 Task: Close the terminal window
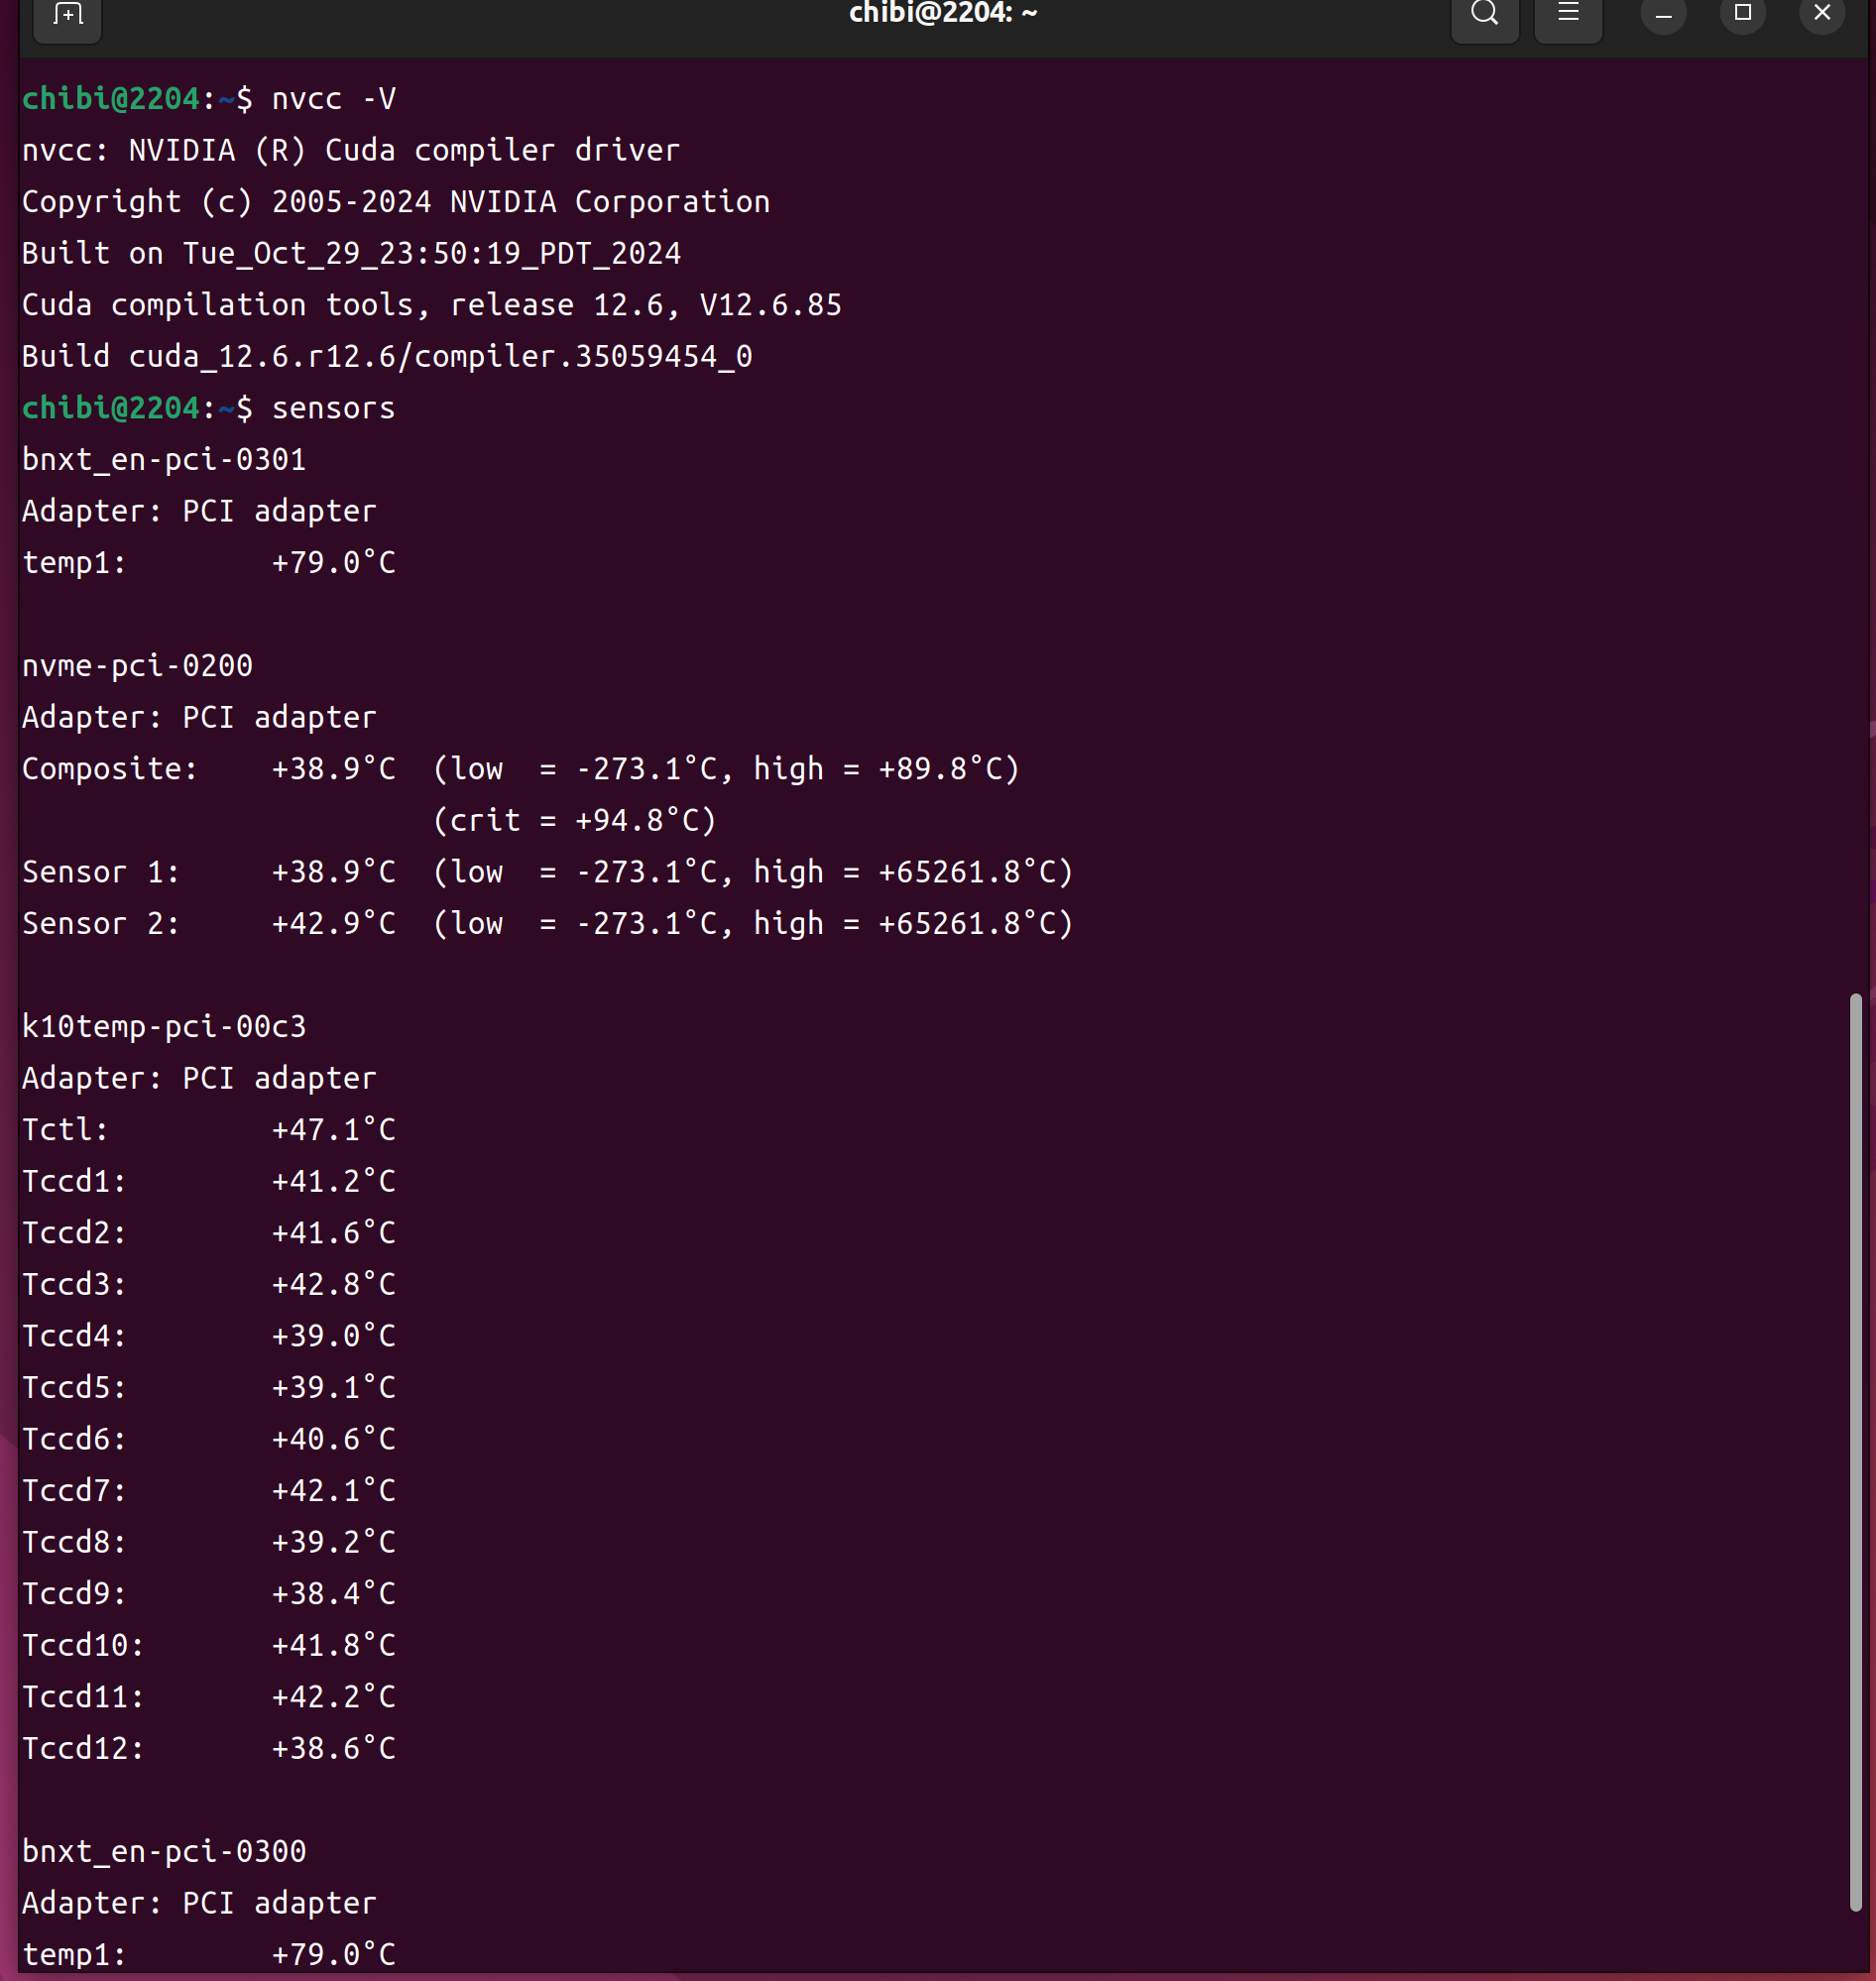pyautogui.click(x=1821, y=14)
